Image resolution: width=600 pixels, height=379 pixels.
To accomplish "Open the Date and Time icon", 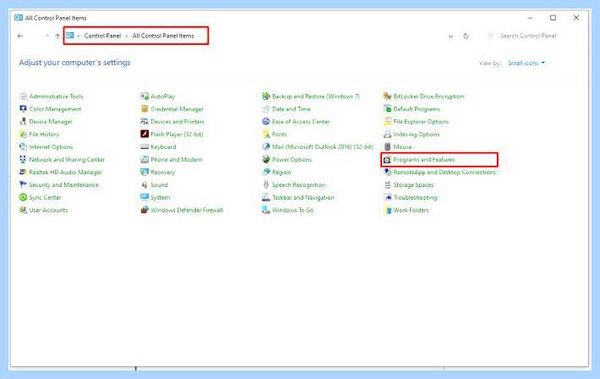I will tap(266, 109).
